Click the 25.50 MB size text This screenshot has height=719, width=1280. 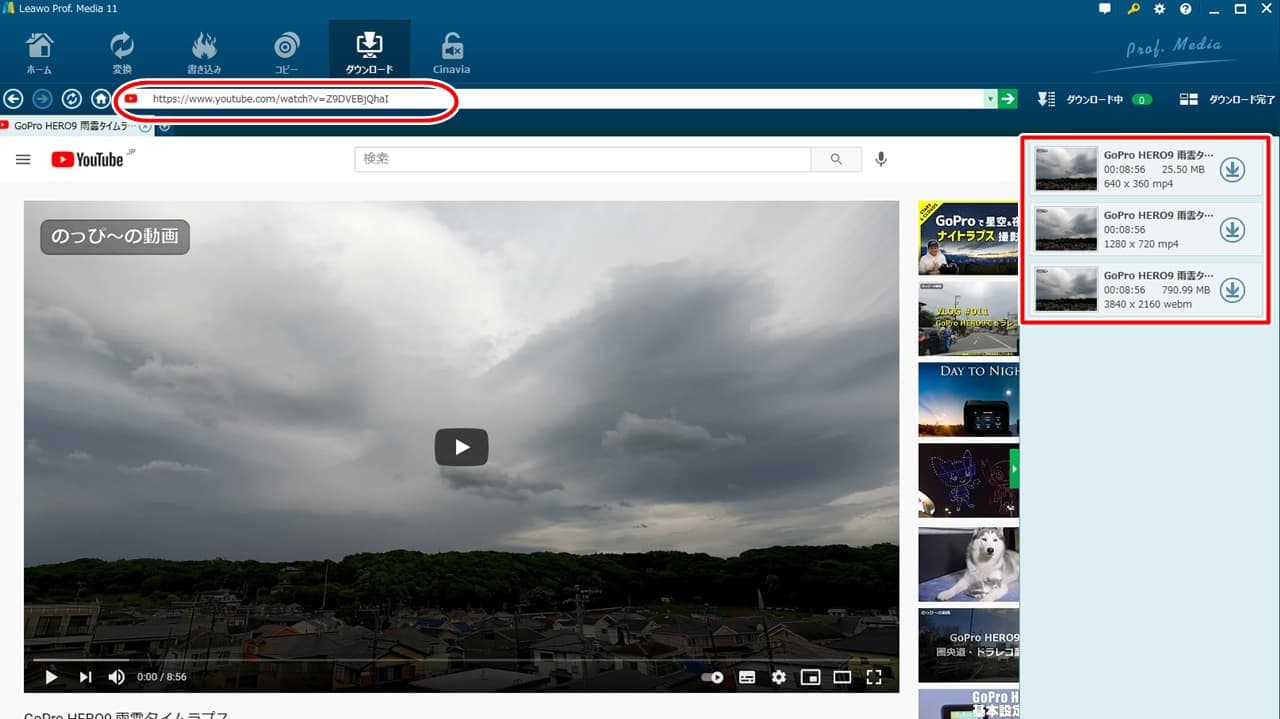(1183, 170)
